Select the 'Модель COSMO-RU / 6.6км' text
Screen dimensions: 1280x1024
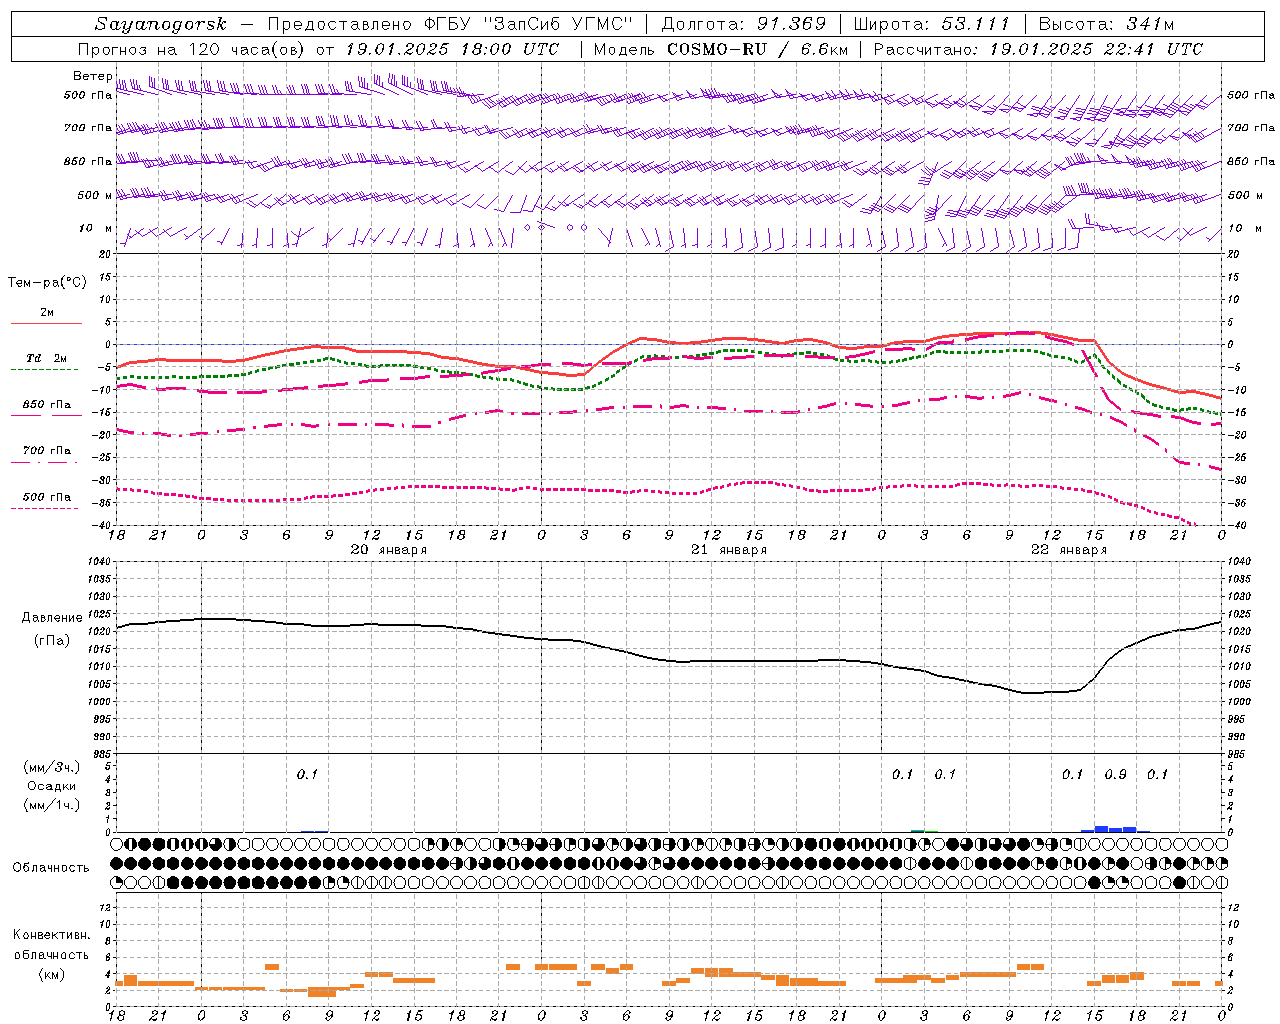(720, 49)
